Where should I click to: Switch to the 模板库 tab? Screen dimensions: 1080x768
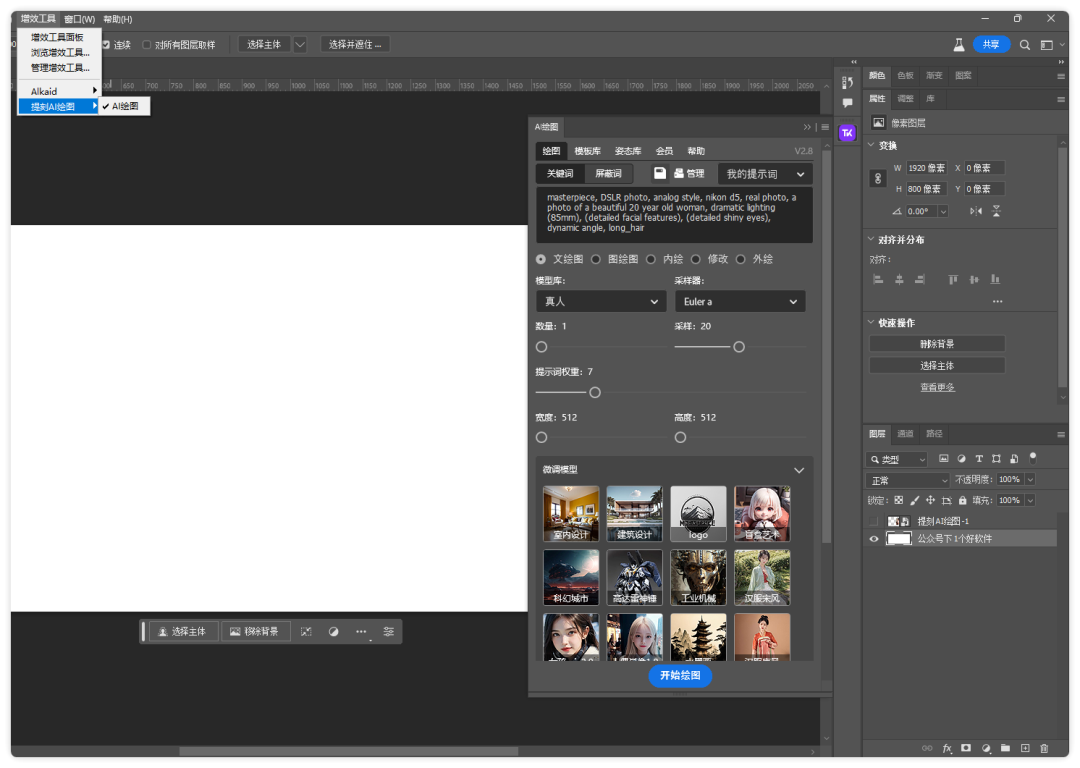(x=587, y=151)
